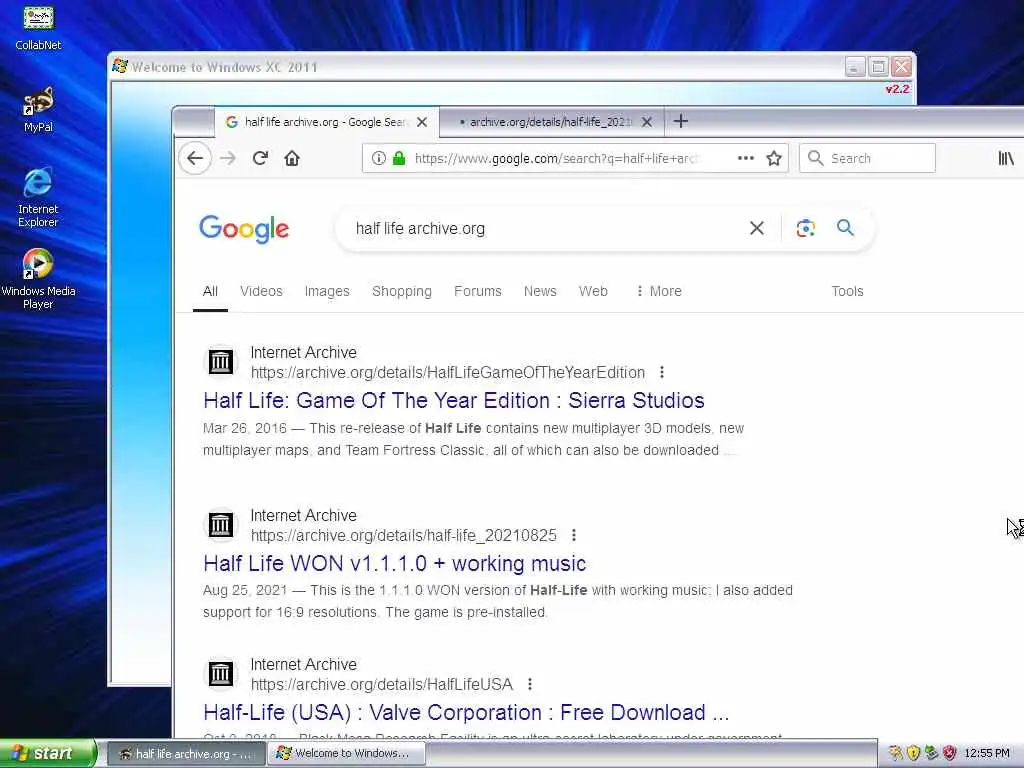Open the search Tools options
This screenshot has width=1024, height=768.
point(847,291)
